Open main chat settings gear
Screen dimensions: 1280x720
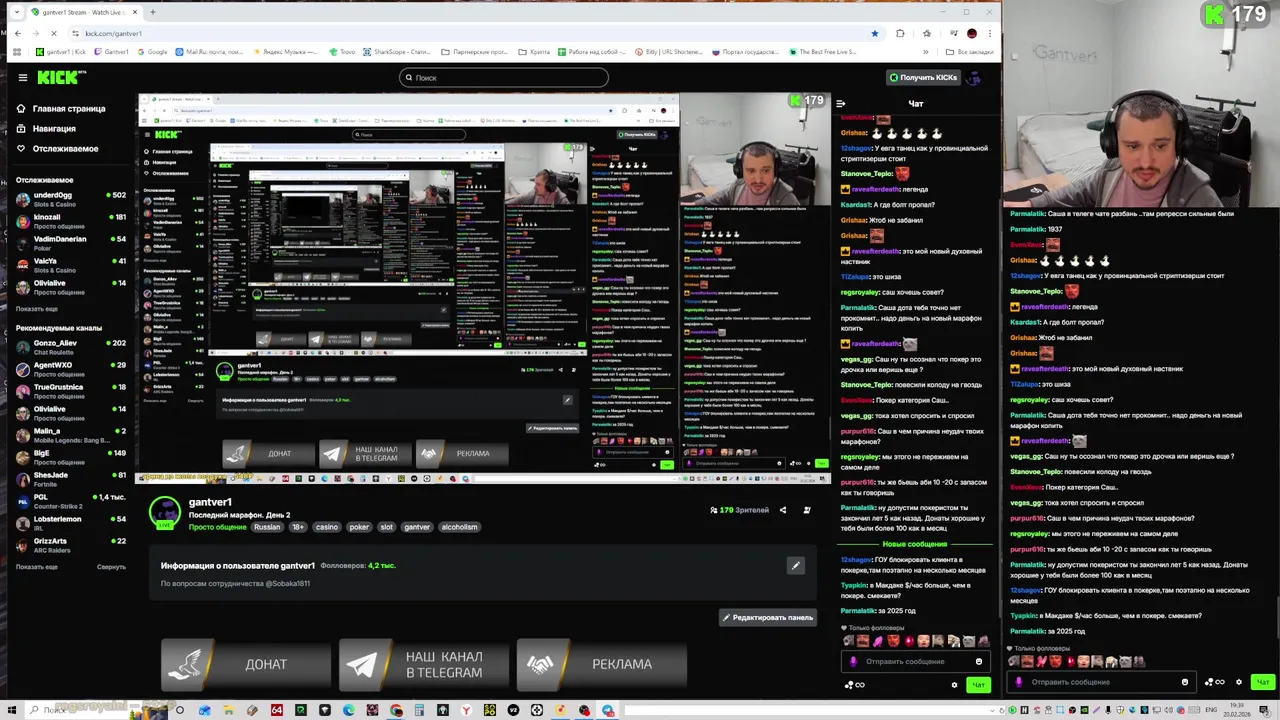pos(954,685)
